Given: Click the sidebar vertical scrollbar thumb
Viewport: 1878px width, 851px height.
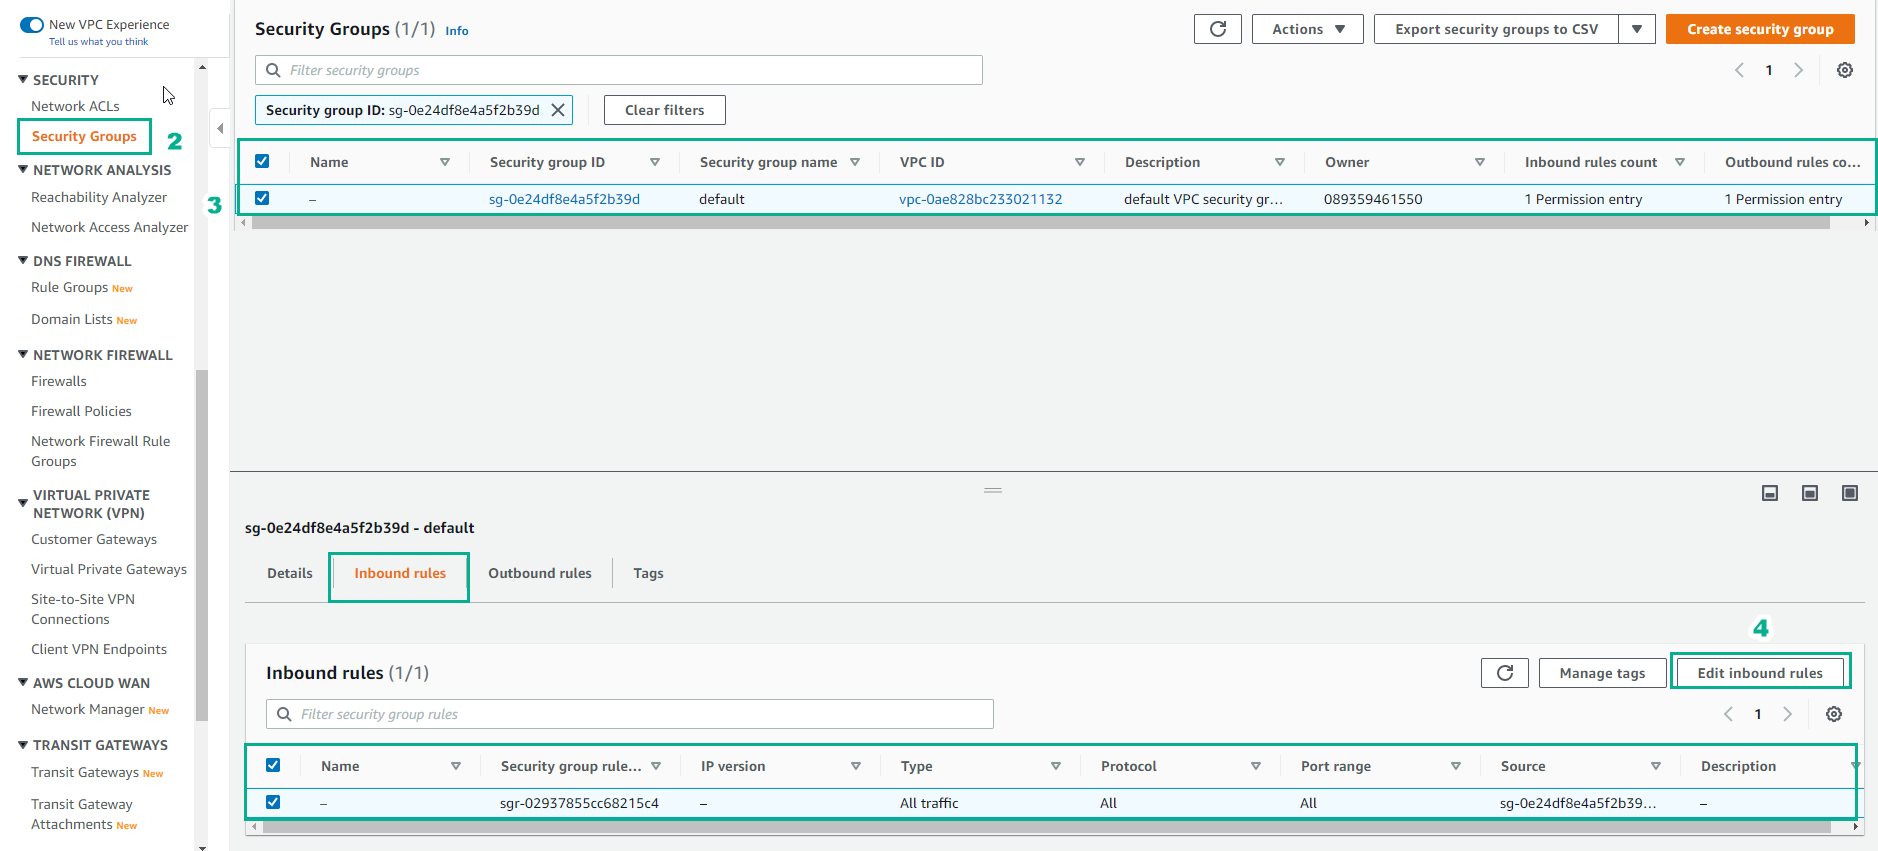Looking at the screenshot, I should click(202, 545).
